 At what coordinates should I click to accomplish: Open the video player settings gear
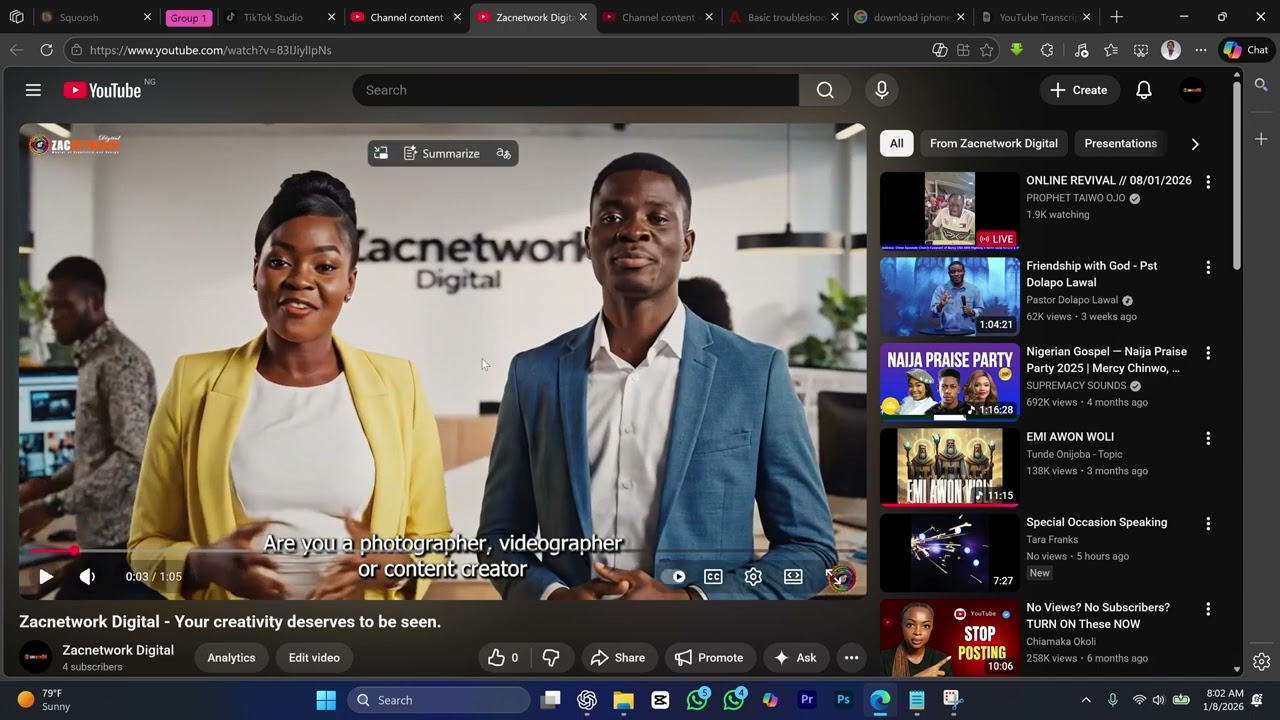(753, 577)
